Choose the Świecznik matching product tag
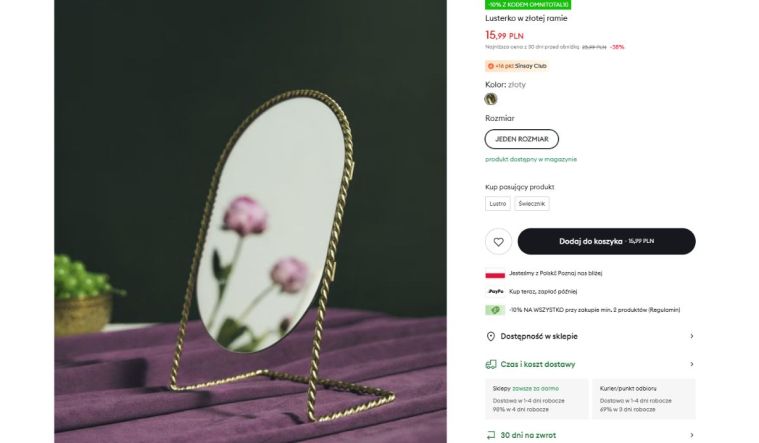Screen dimensions: 759x443 coord(531,204)
